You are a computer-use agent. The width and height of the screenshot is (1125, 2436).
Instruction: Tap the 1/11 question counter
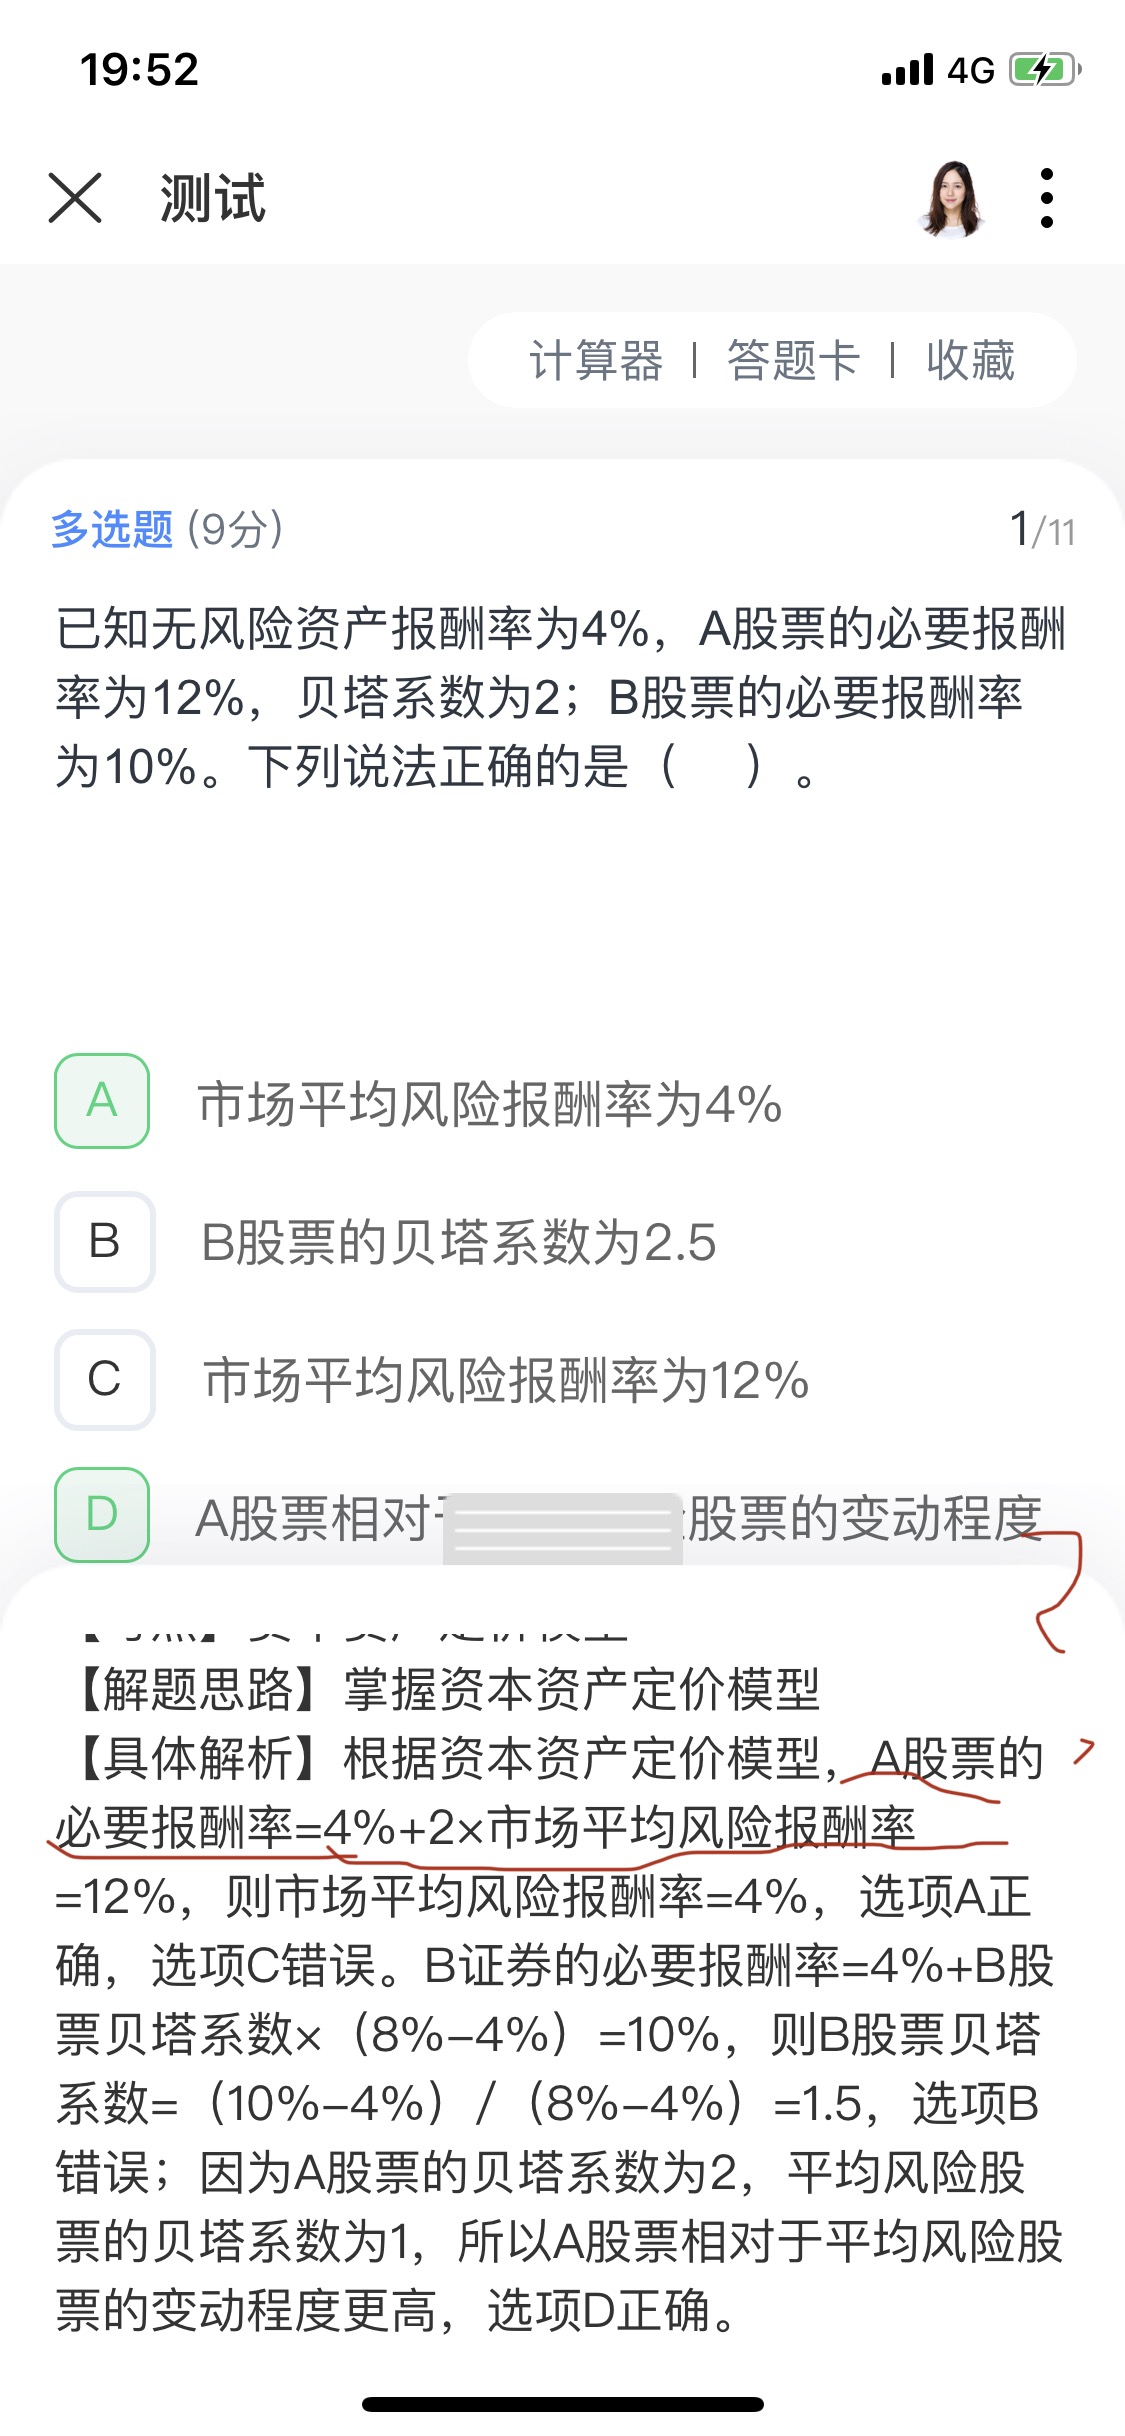[1042, 530]
